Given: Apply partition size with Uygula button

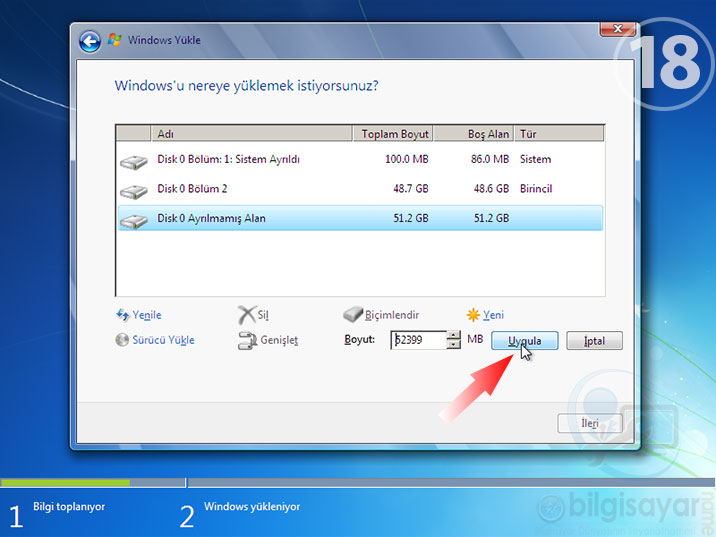Looking at the screenshot, I should 525,341.
